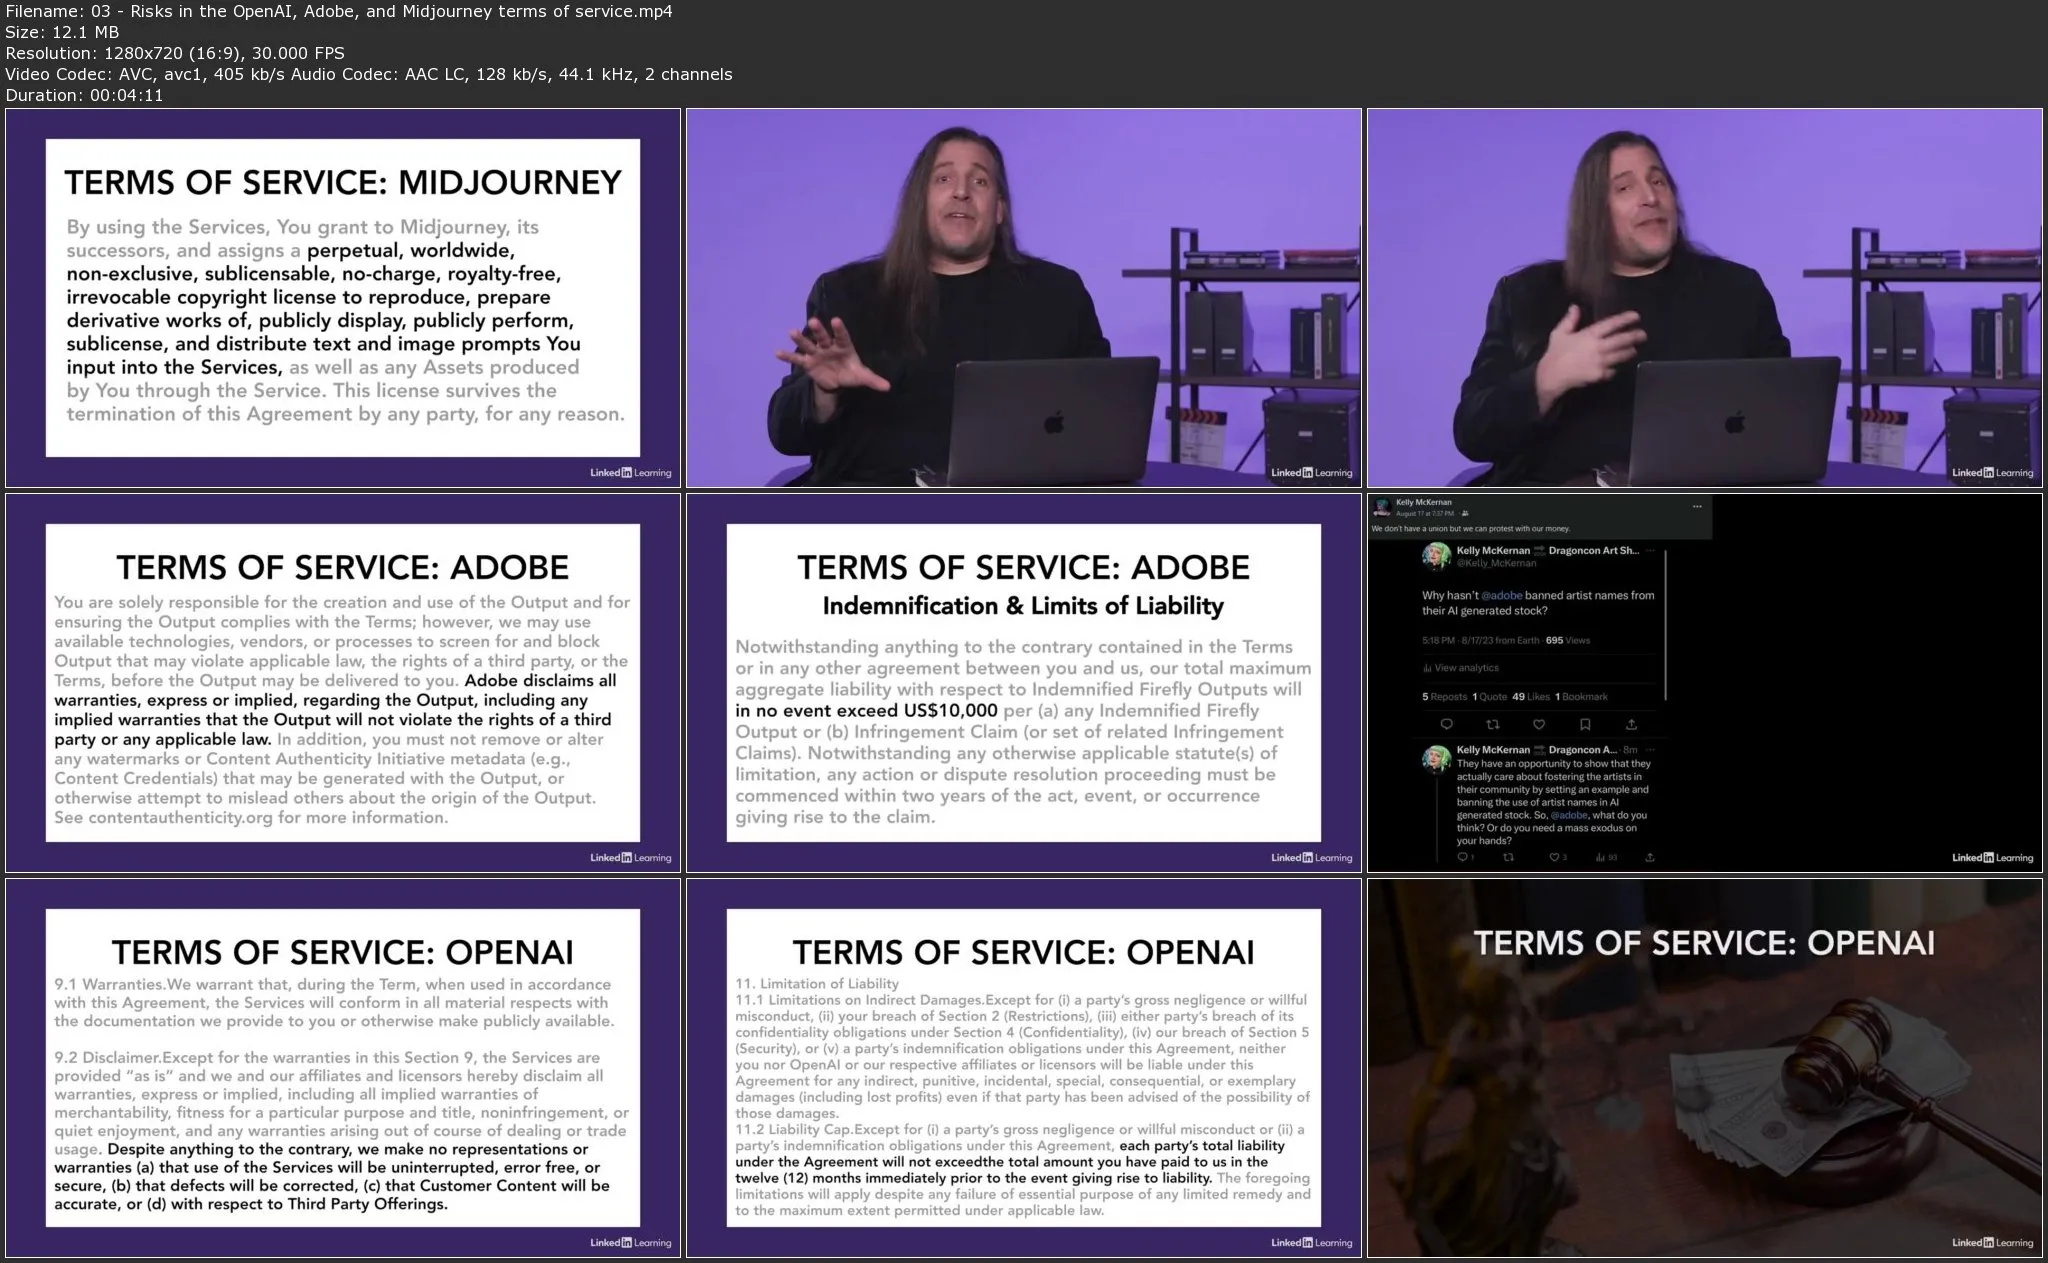Click 'We don't have a union' post text
The image size is (2048, 1263).
(1470, 528)
